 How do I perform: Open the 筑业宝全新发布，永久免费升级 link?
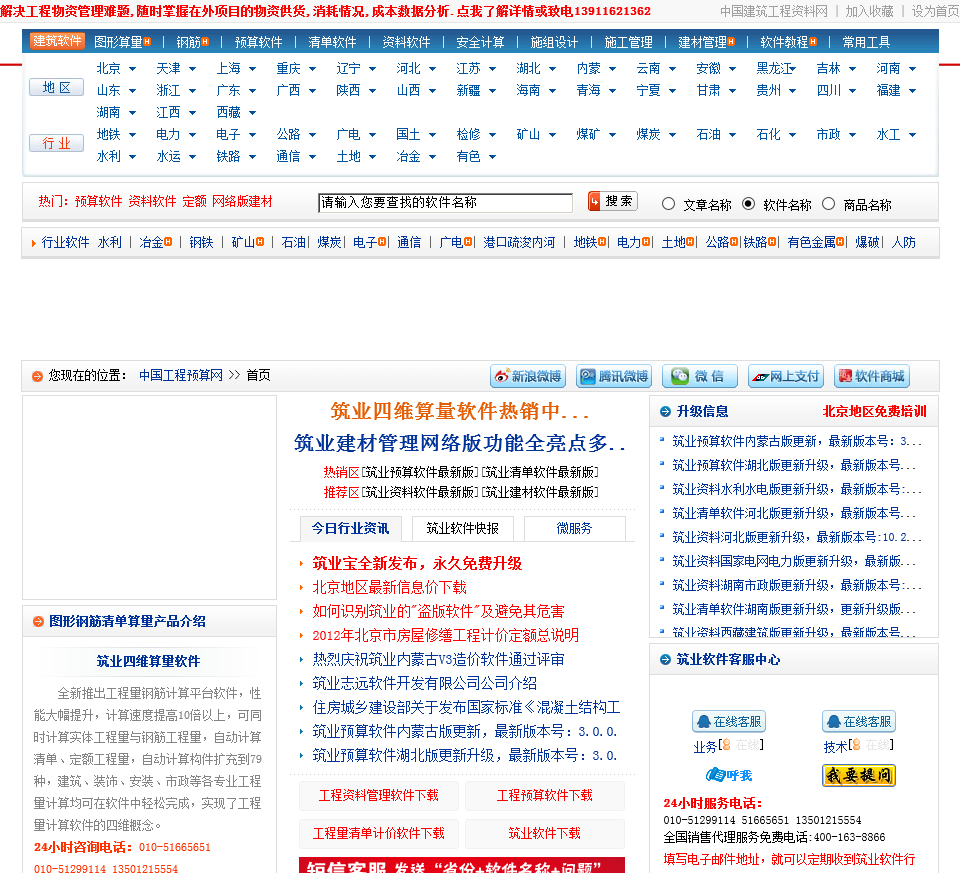(x=417, y=563)
